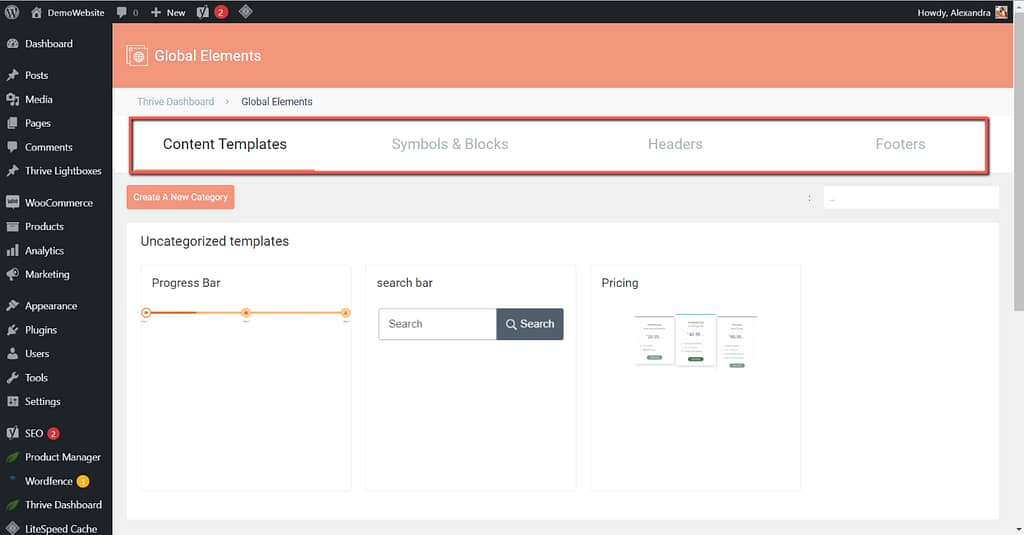Screen dimensions: 1024x535
Task: Click the LiteSpeed Cache sidebar icon
Action: click(12, 528)
